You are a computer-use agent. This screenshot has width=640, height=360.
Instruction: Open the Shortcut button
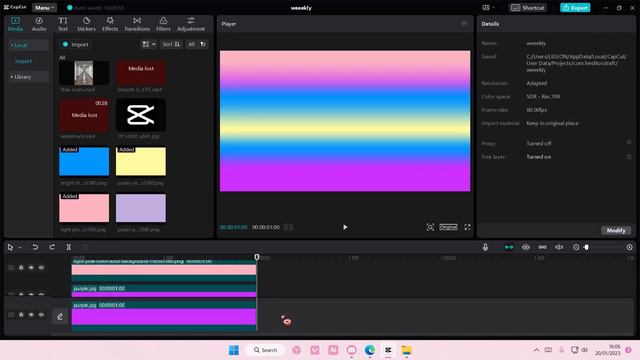click(x=528, y=8)
